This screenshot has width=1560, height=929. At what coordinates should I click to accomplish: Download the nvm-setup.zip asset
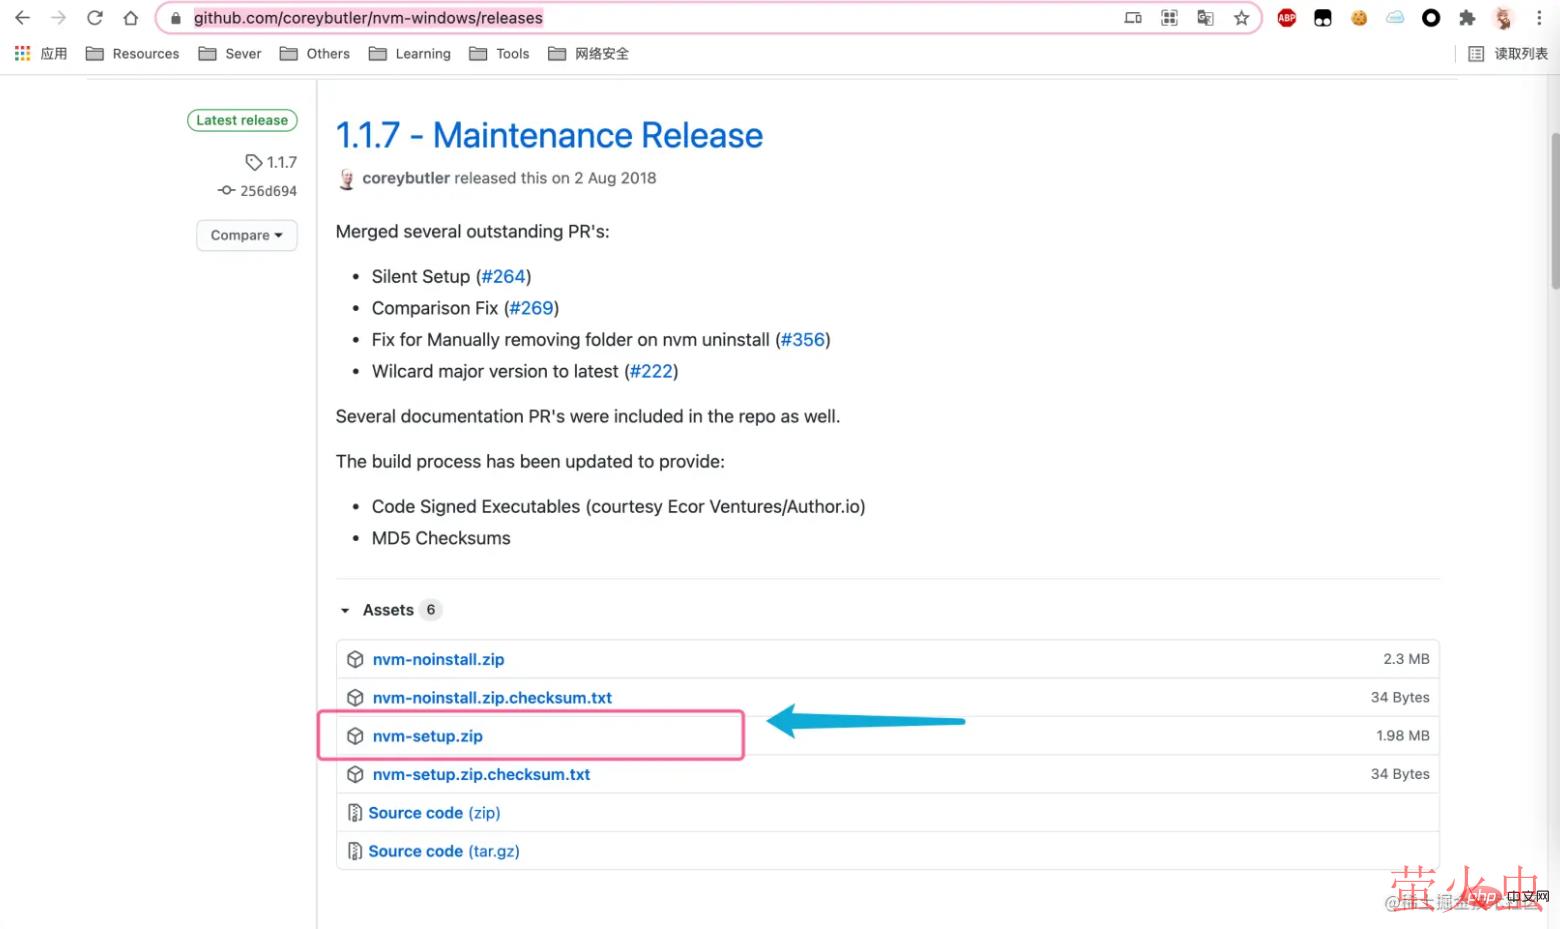coord(427,736)
